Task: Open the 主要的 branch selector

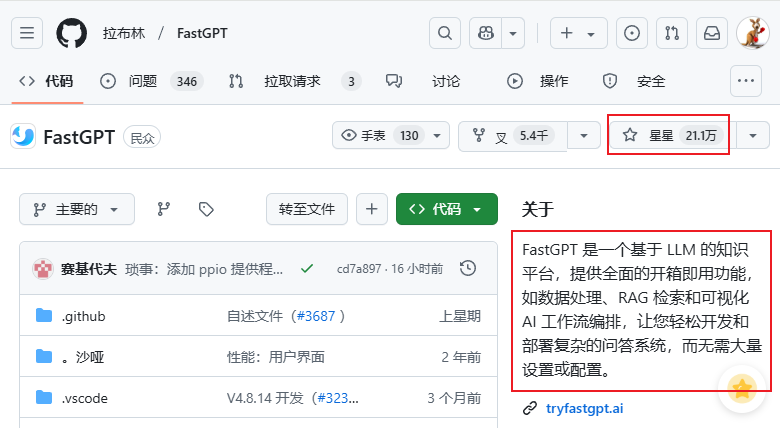Action: tap(77, 209)
